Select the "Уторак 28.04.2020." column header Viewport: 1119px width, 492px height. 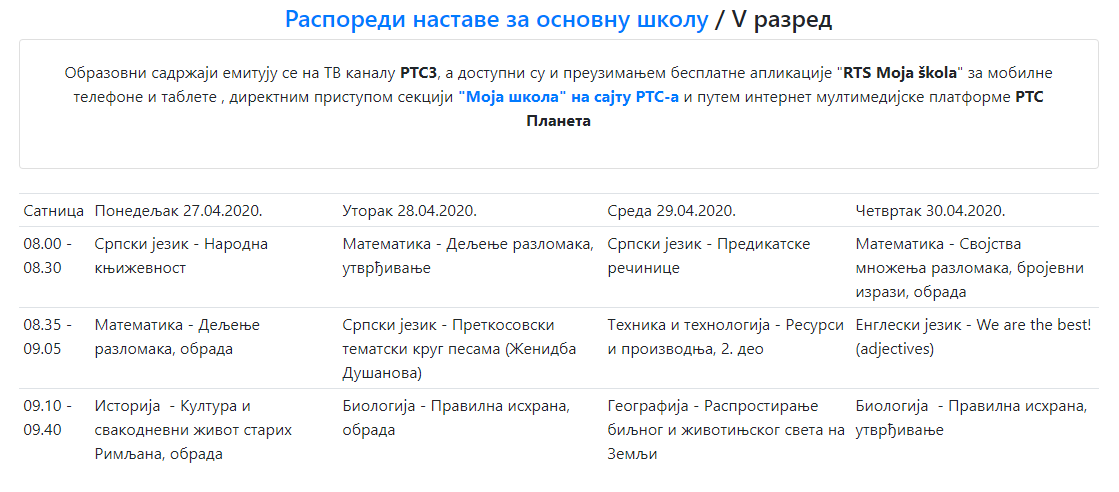tap(409, 211)
